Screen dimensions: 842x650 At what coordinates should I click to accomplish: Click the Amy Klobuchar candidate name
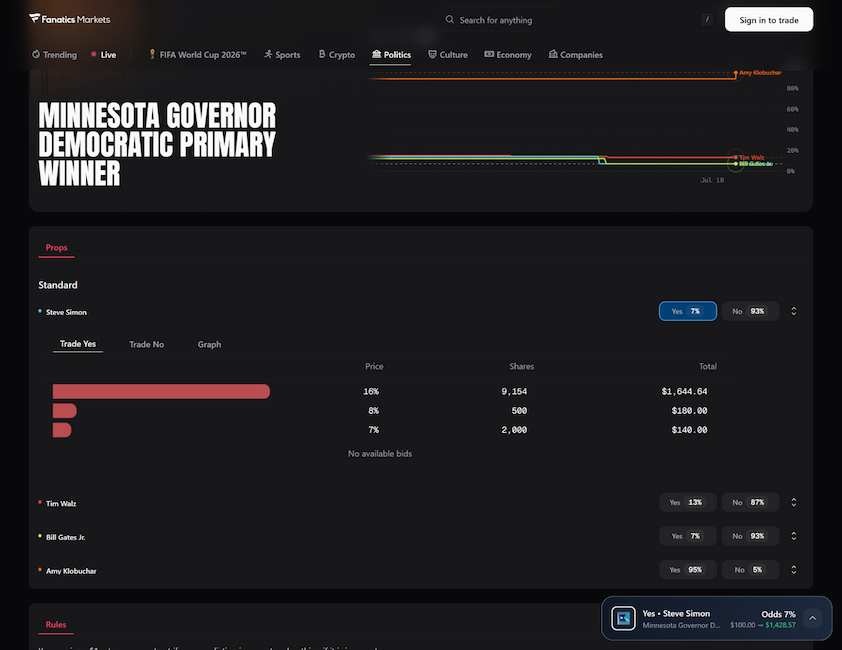[71, 571]
